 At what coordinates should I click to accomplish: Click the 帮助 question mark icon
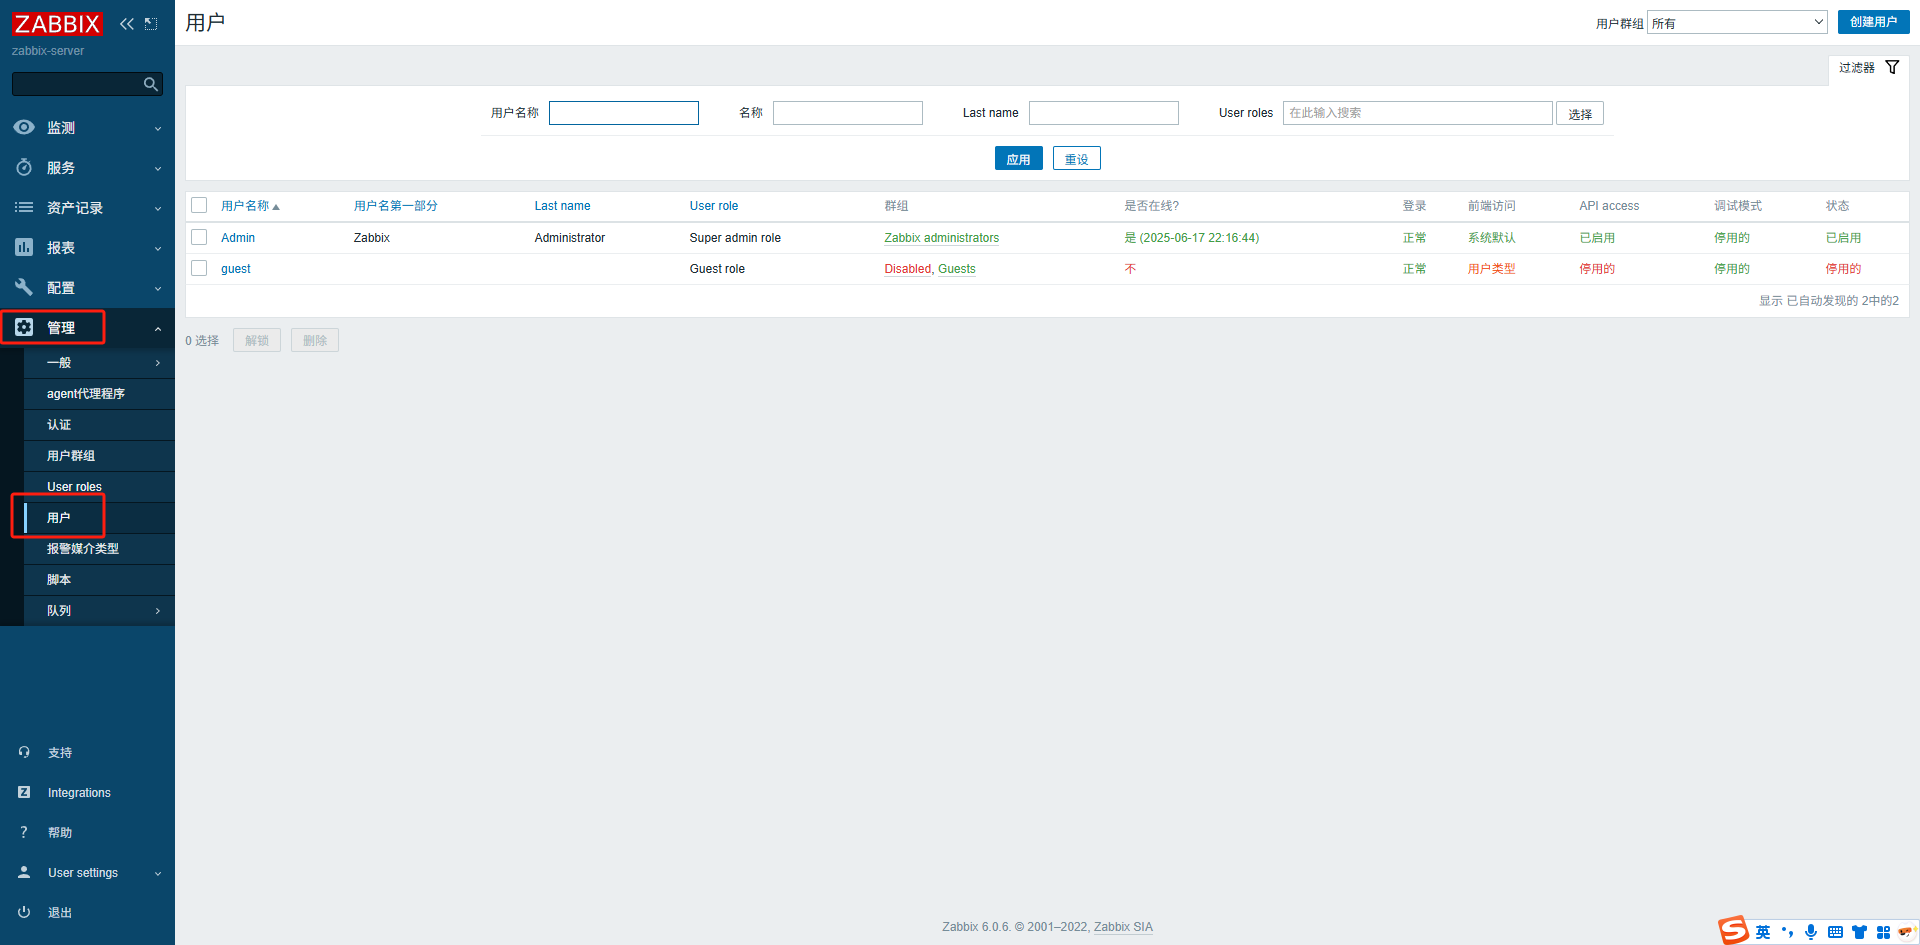coord(24,832)
